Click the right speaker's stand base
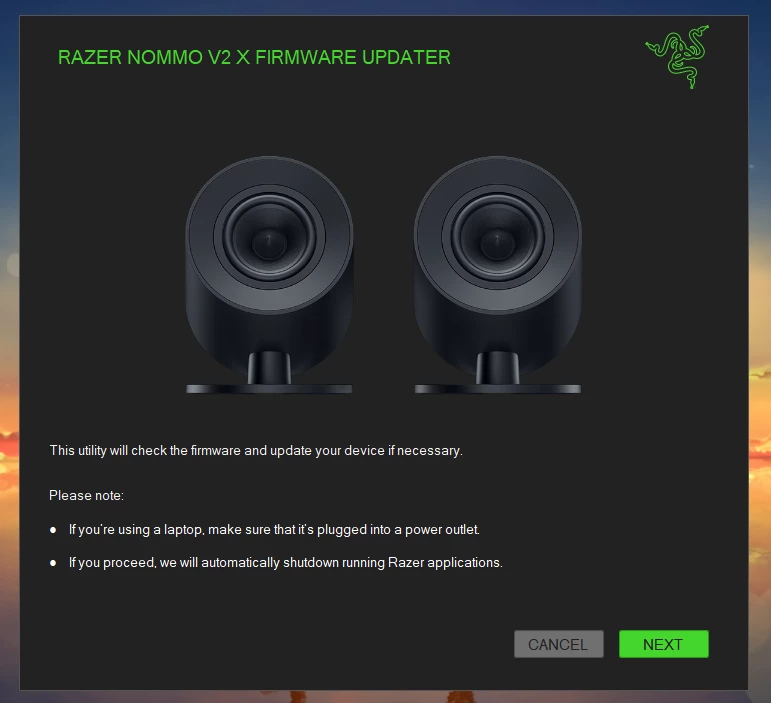 [498, 389]
